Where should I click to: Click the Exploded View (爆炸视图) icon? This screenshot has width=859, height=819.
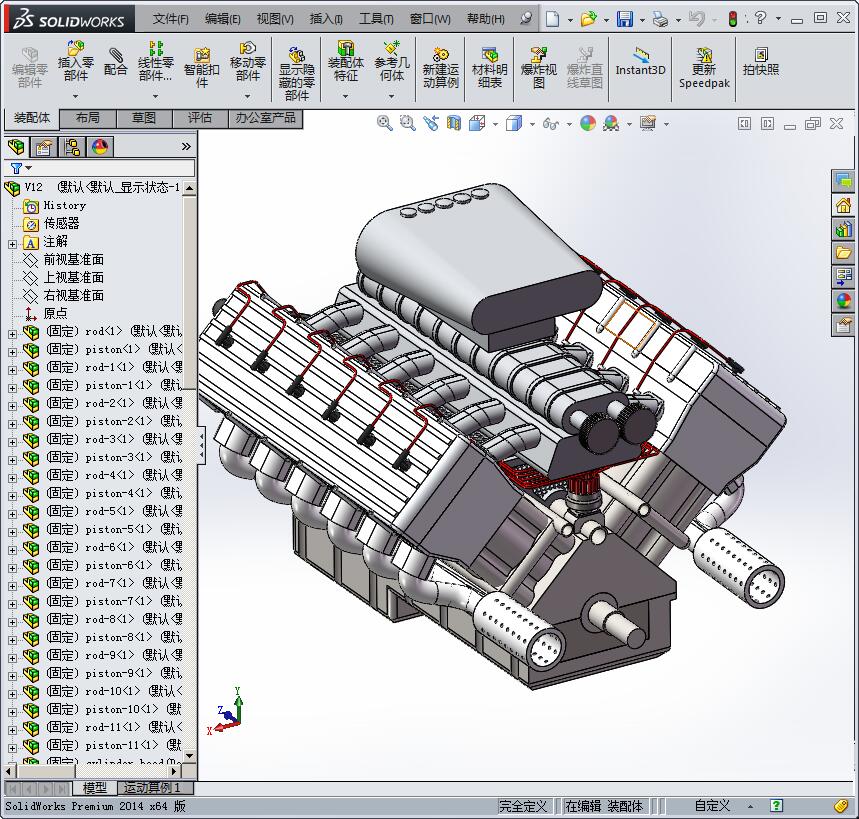538,62
